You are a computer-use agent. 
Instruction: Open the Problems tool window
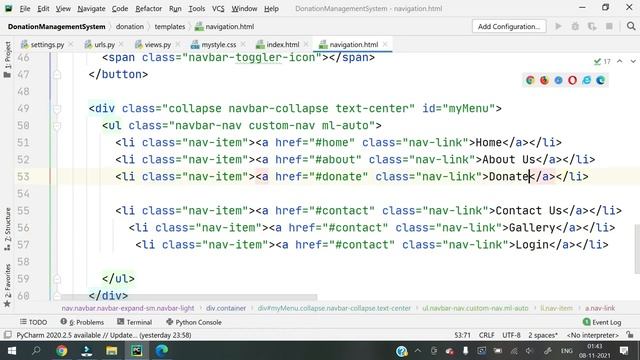coord(82,322)
